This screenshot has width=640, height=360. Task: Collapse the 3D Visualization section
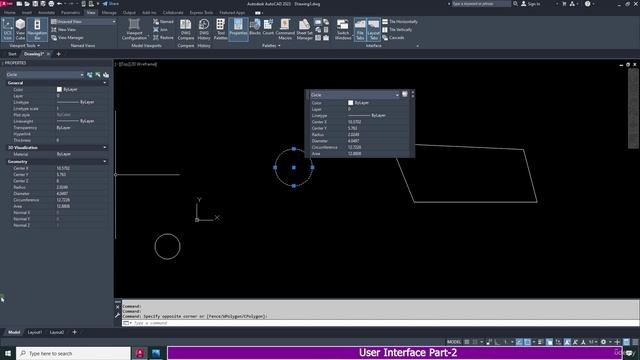coord(105,147)
